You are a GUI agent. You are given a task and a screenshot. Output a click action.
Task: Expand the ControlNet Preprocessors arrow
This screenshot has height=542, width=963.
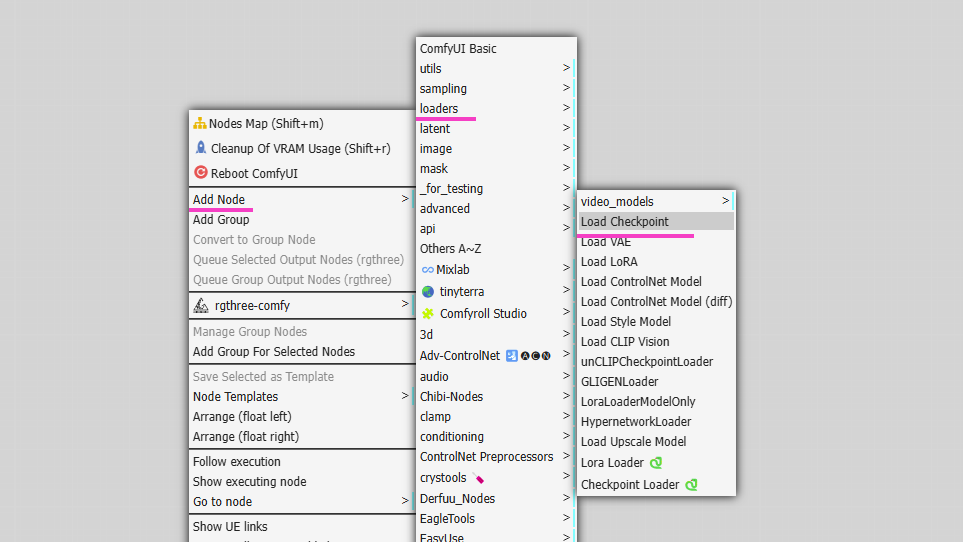(566, 455)
